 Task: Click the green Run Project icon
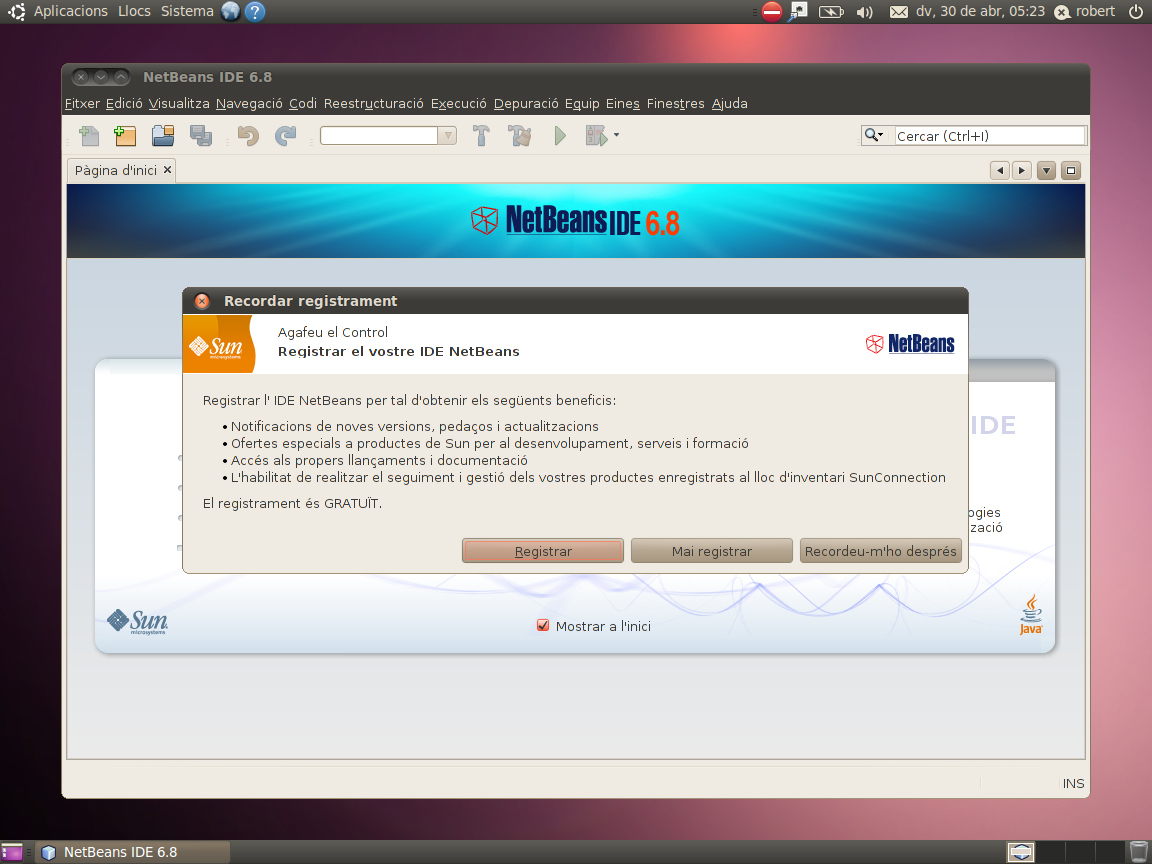(x=560, y=136)
